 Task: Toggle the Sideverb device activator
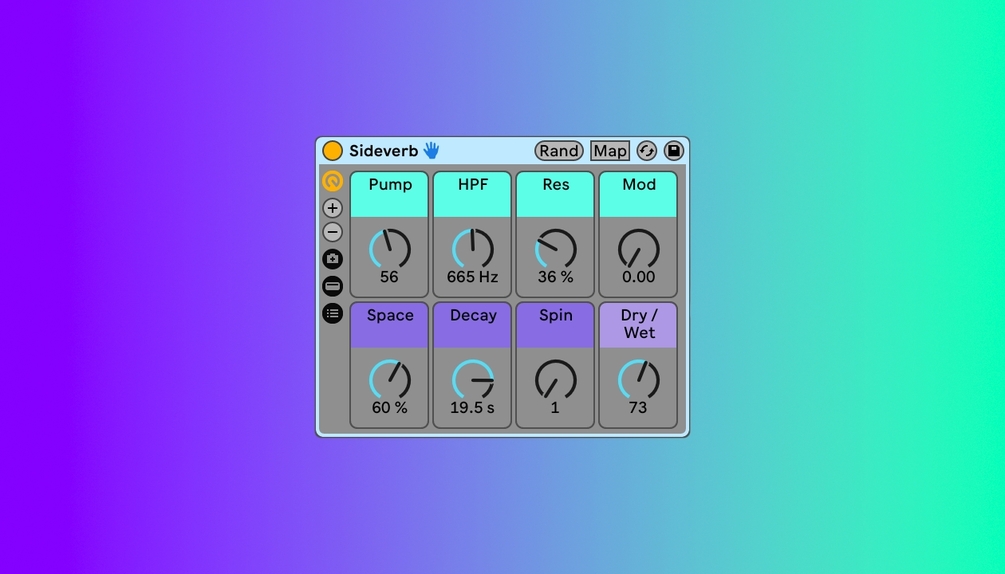[332, 151]
